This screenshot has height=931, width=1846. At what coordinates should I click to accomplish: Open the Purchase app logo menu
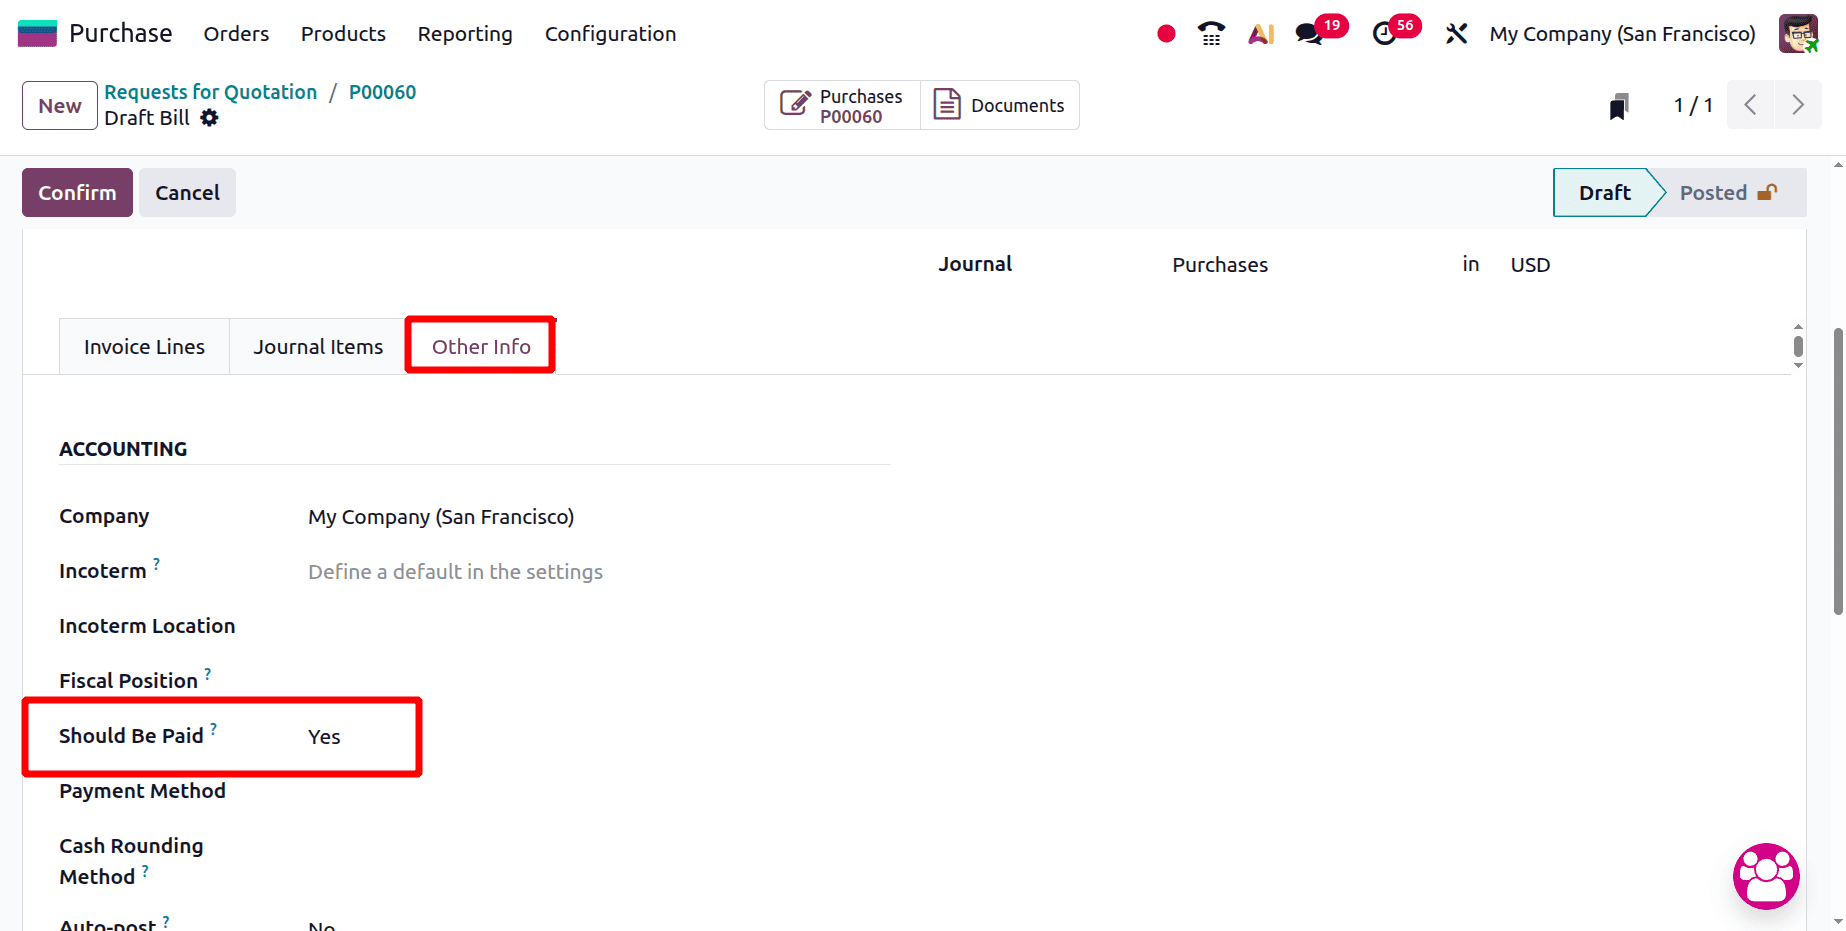pyautogui.click(x=36, y=33)
